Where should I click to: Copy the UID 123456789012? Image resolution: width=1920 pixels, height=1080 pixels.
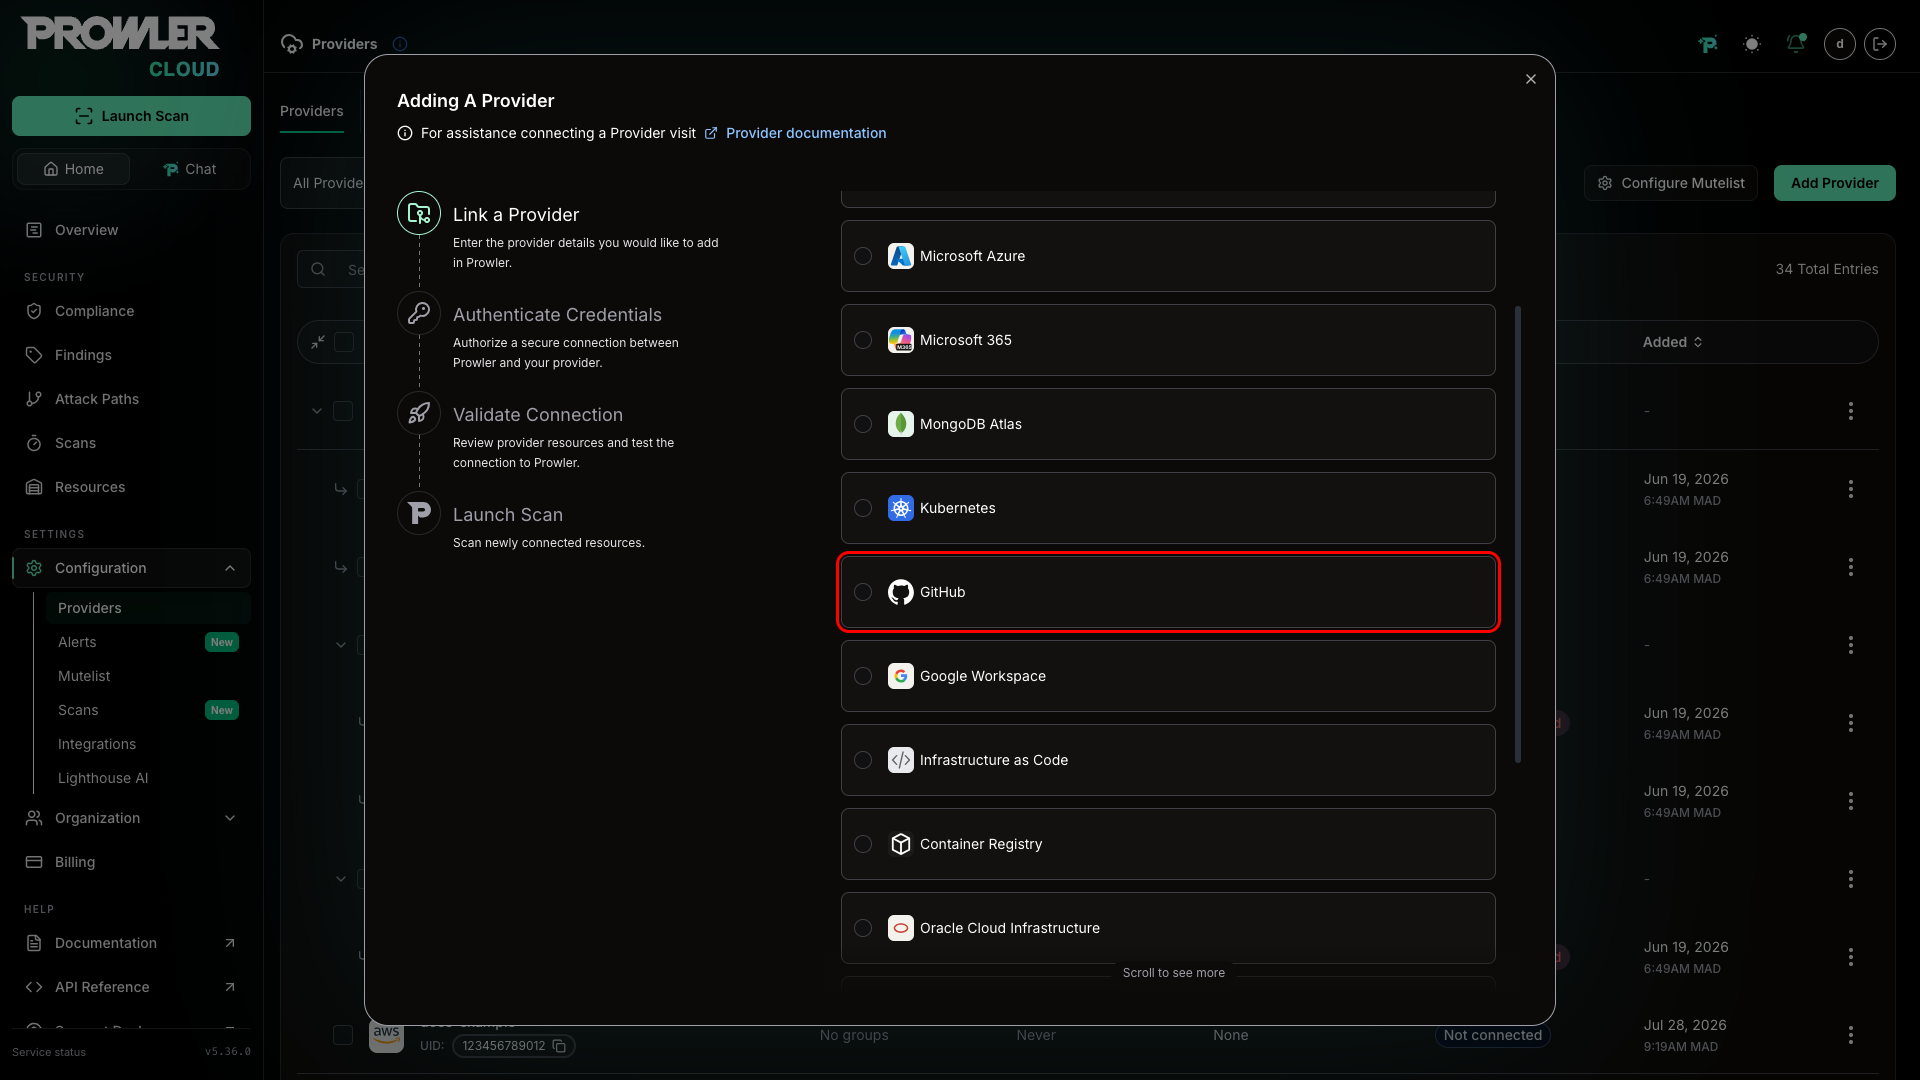click(560, 1046)
